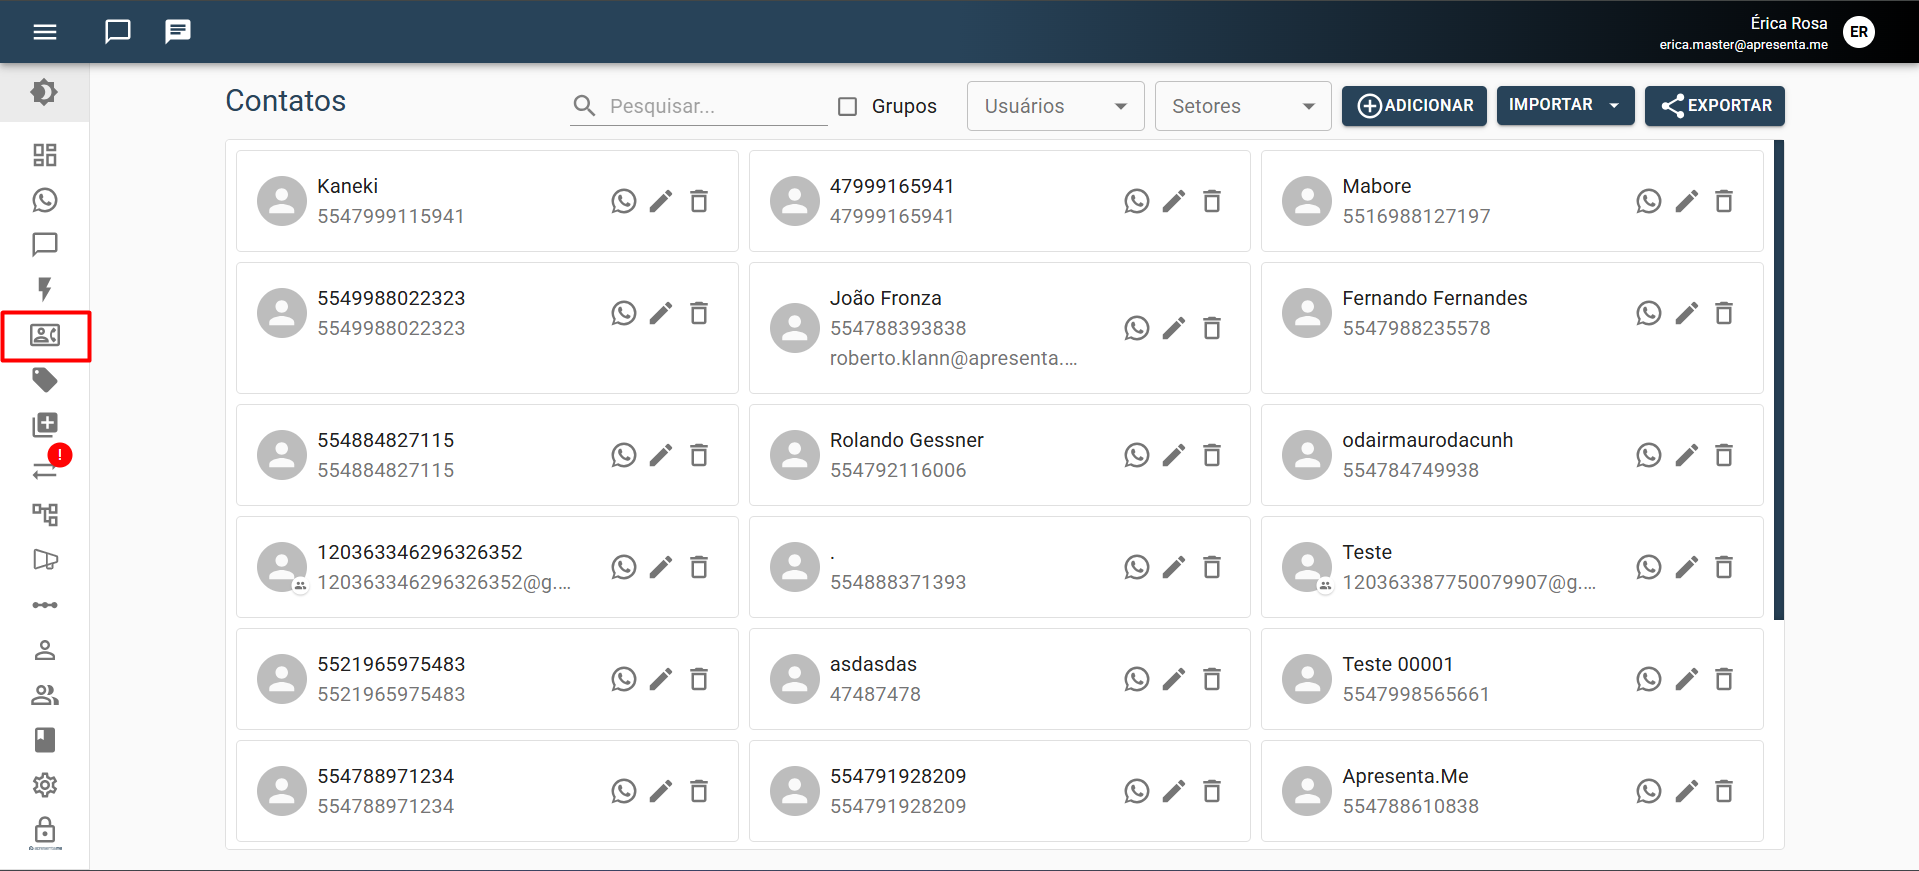Delete the Fernando Fernandes contact
Image resolution: width=1919 pixels, height=871 pixels.
pos(1724,313)
